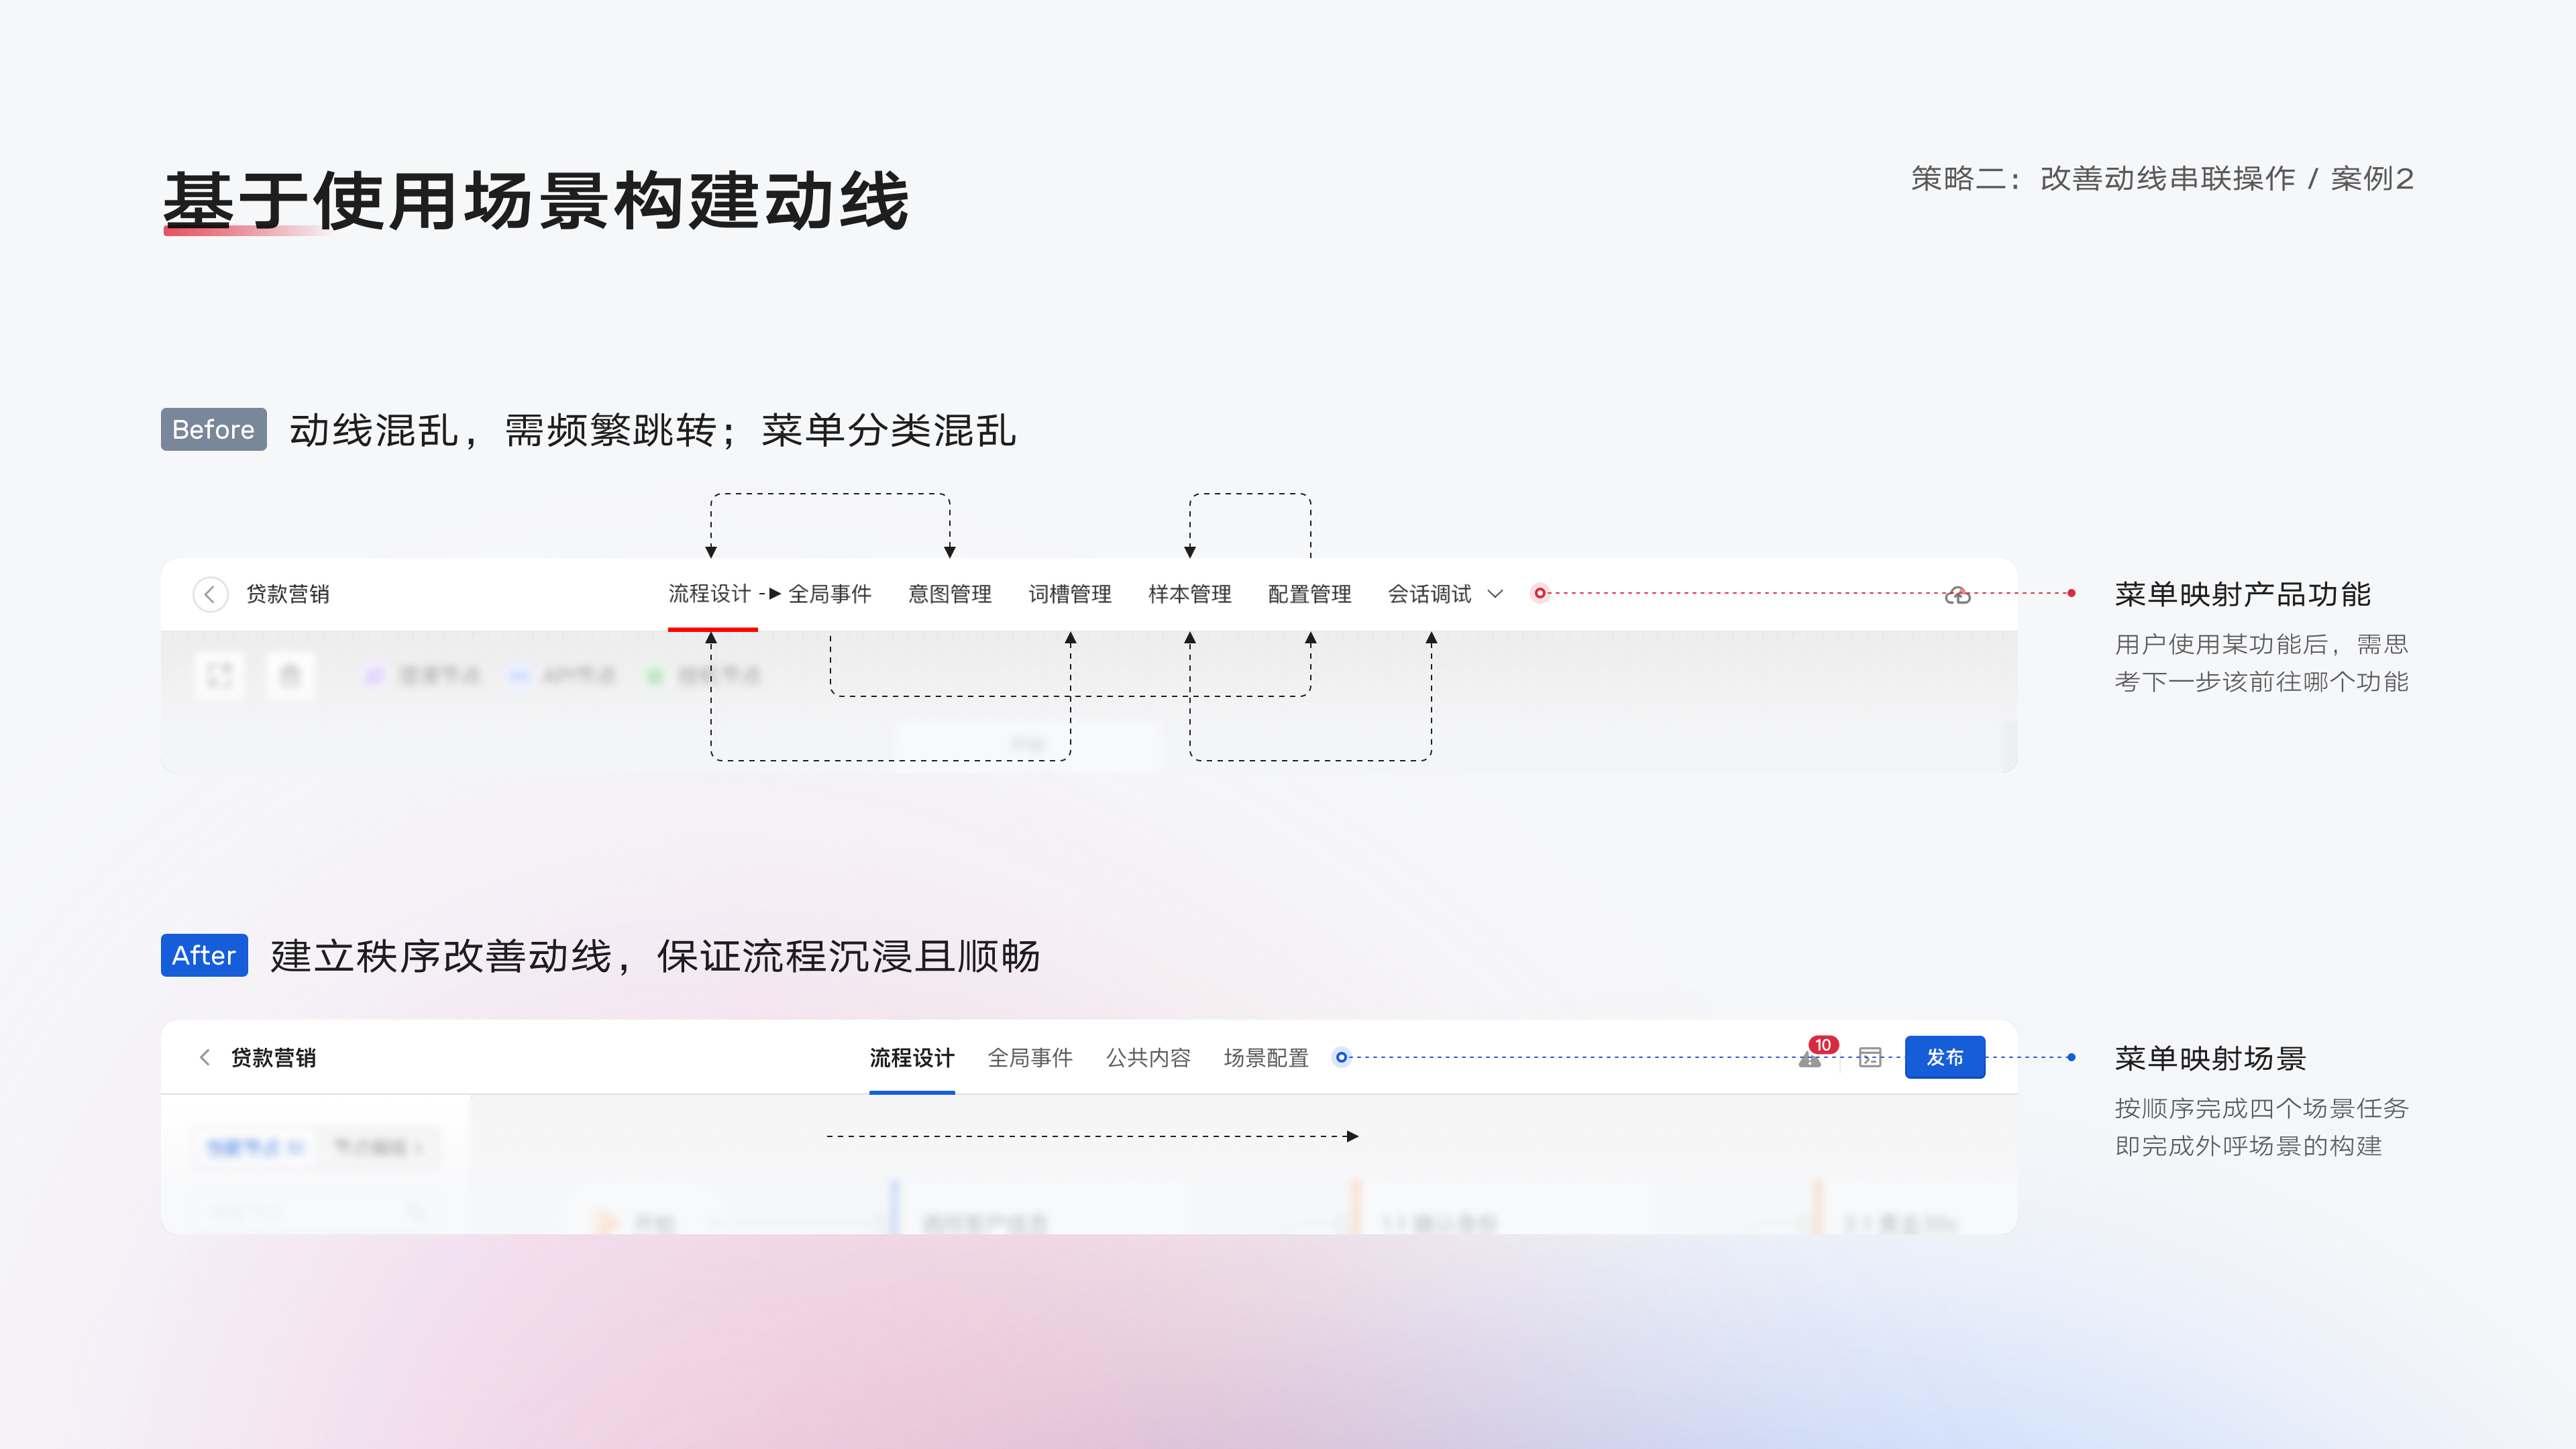Click the description line 考下一步该前往哪个功能
2576x1449 pixels.
2262,682
